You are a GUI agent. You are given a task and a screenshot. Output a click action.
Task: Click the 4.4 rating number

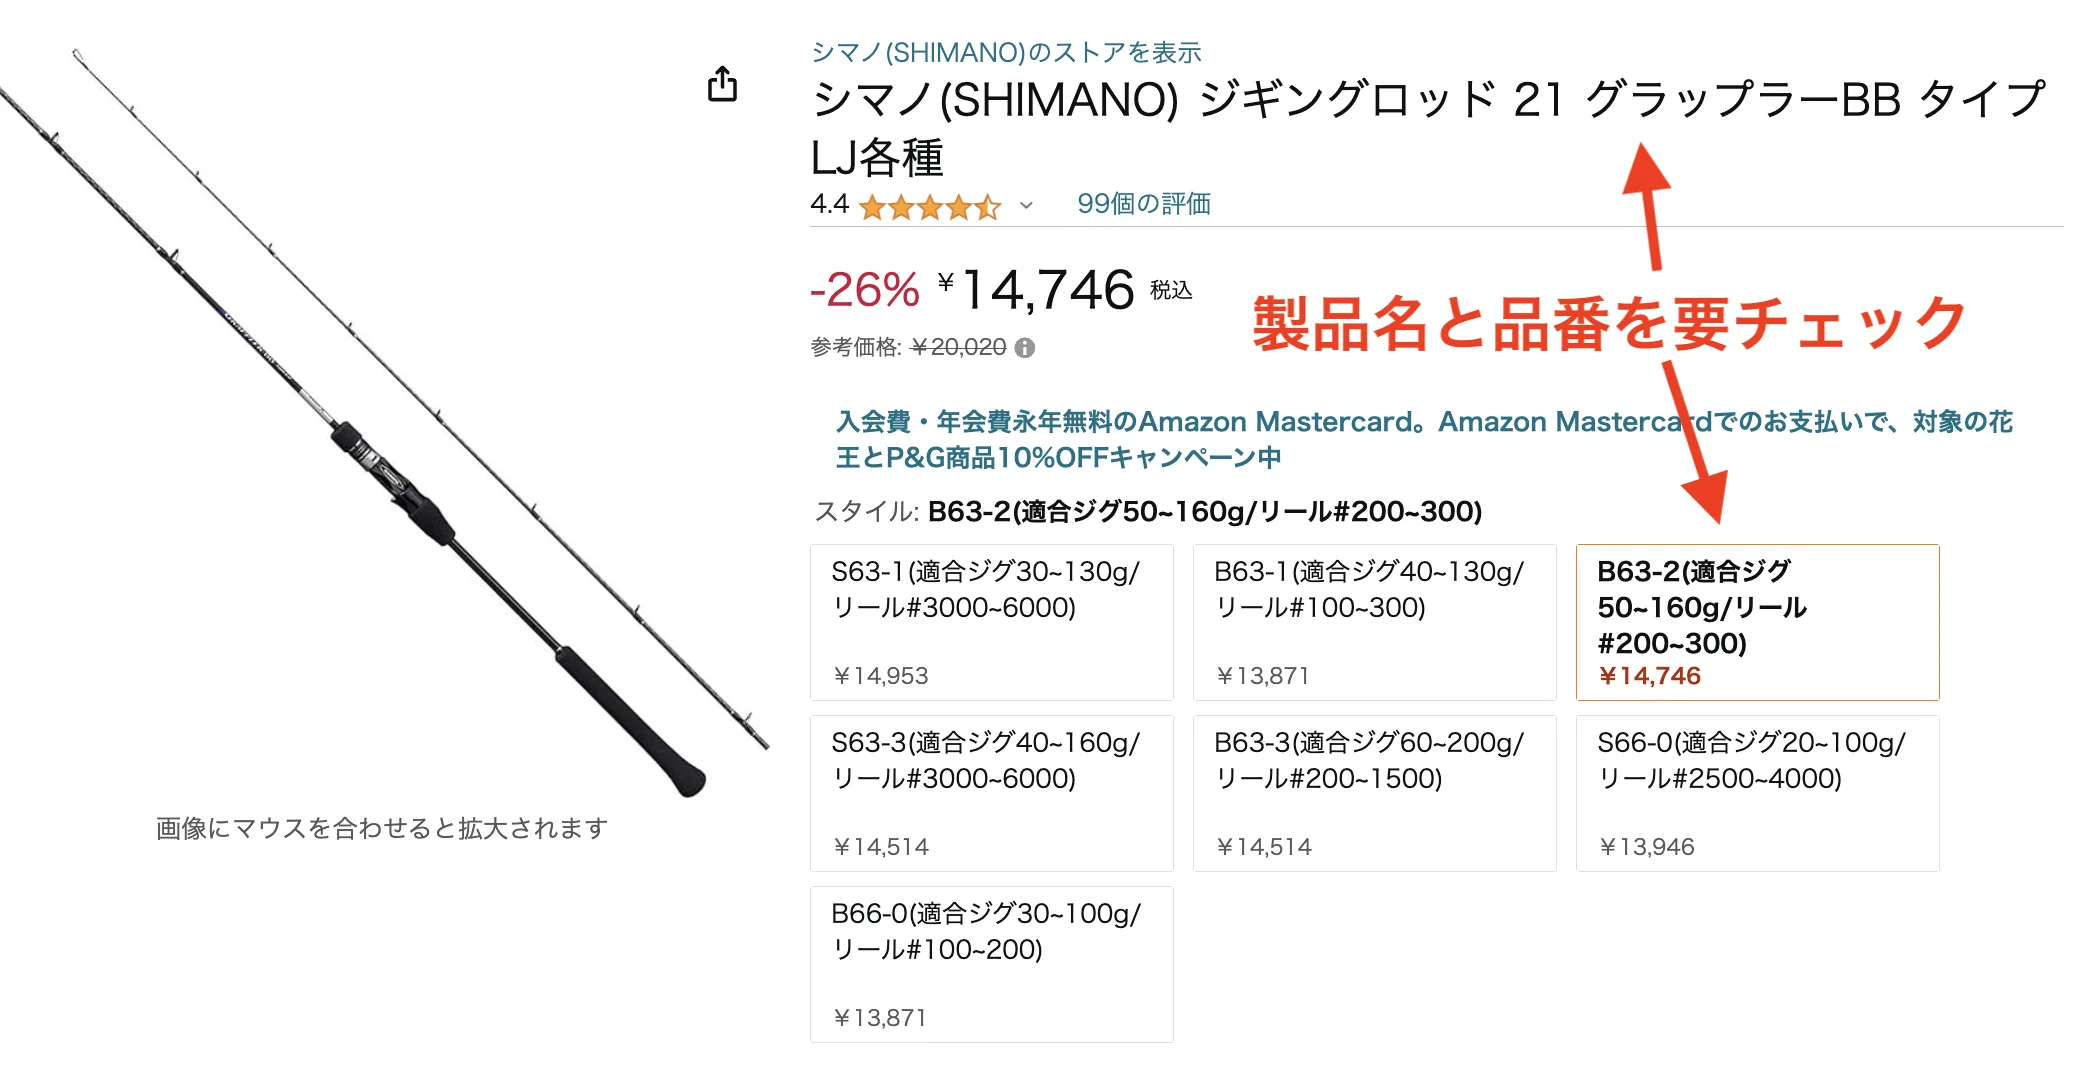[829, 205]
